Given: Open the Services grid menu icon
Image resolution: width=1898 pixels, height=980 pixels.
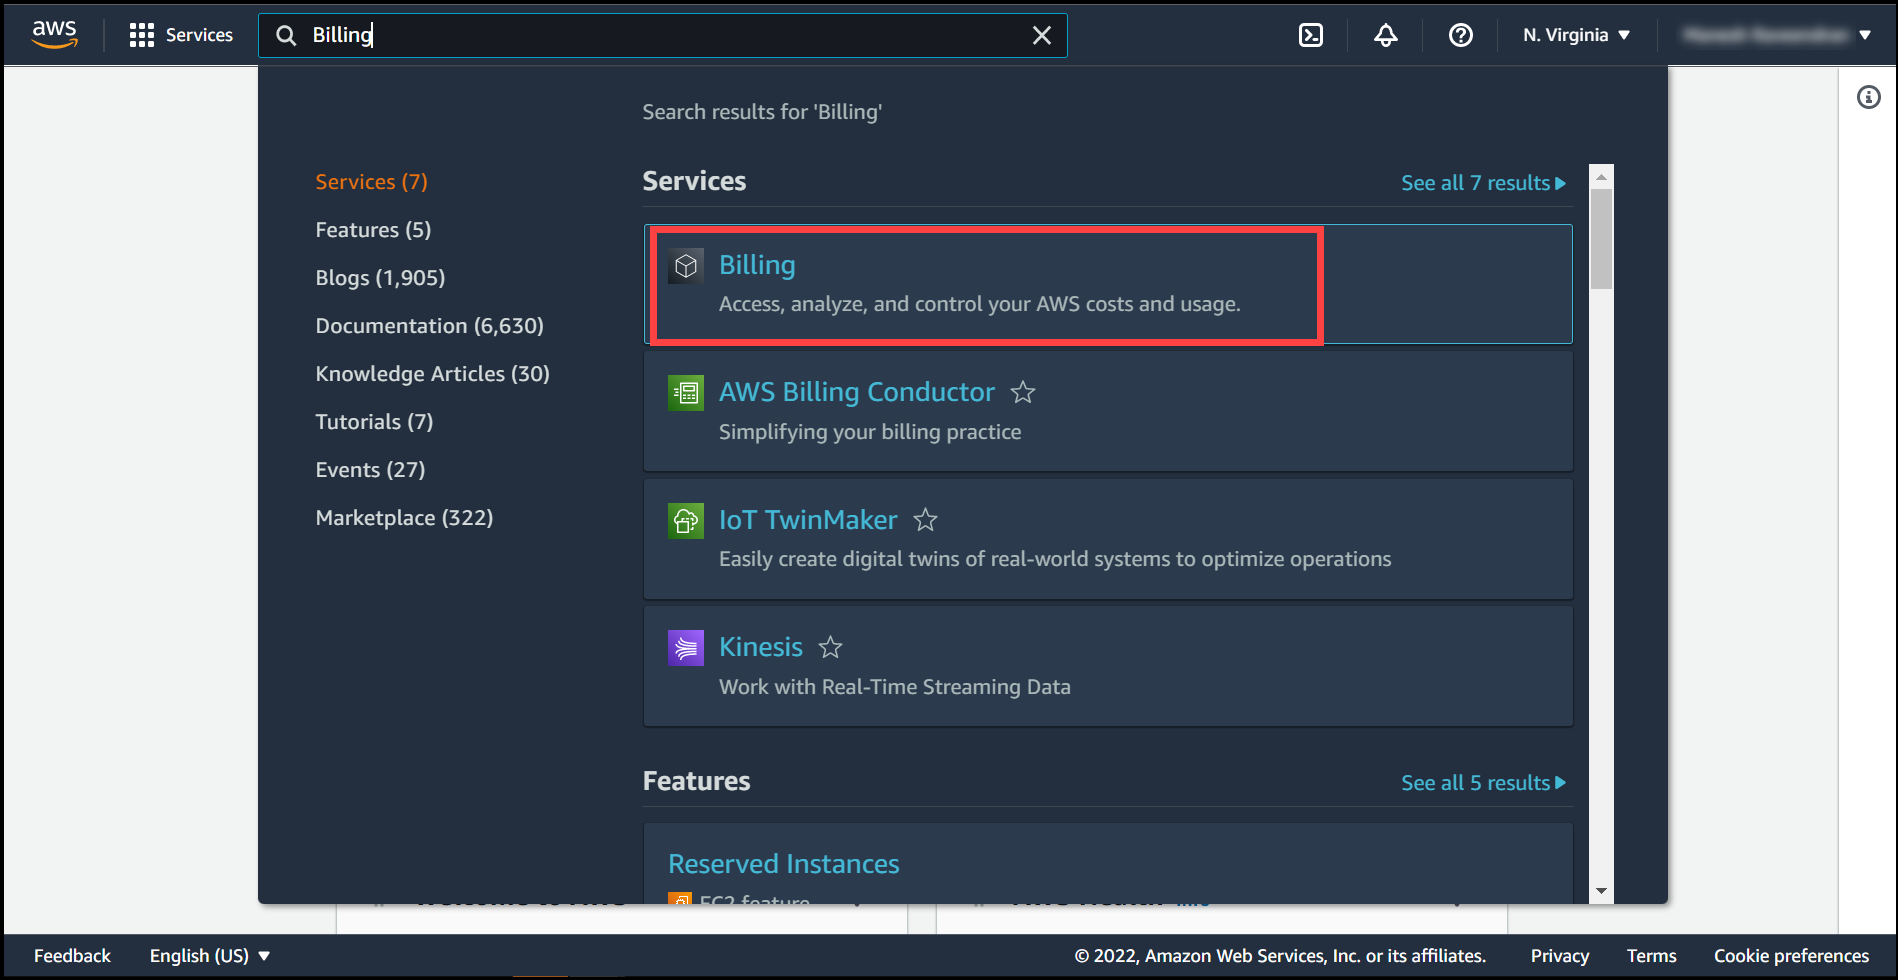Looking at the screenshot, I should point(142,35).
